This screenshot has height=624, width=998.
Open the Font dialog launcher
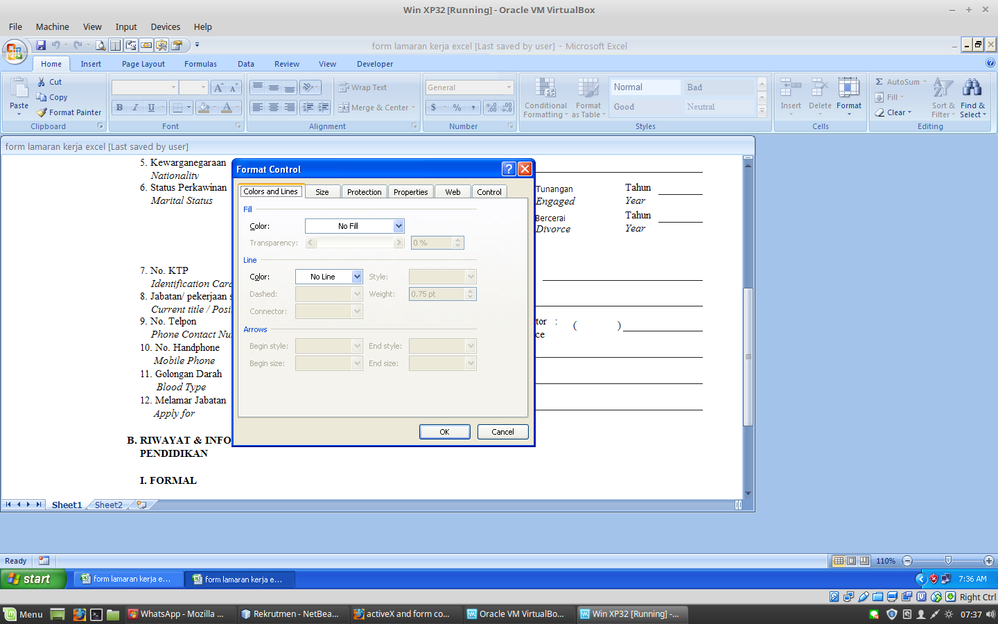(239, 126)
